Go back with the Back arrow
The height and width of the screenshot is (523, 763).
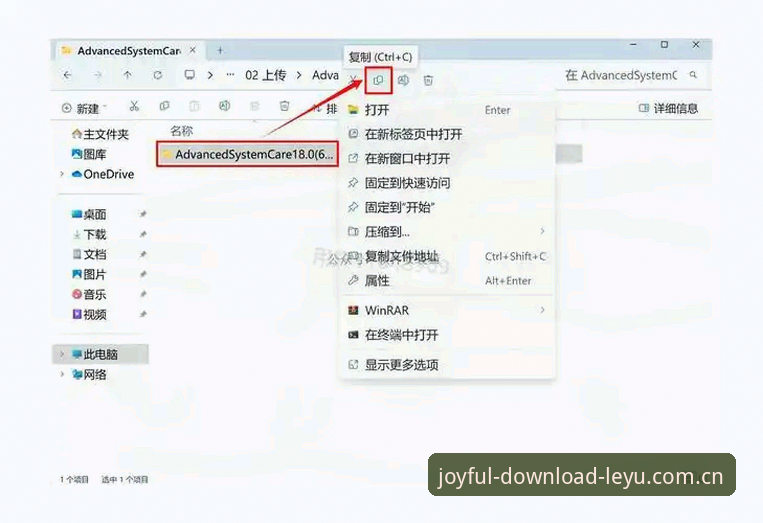point(68,75)
